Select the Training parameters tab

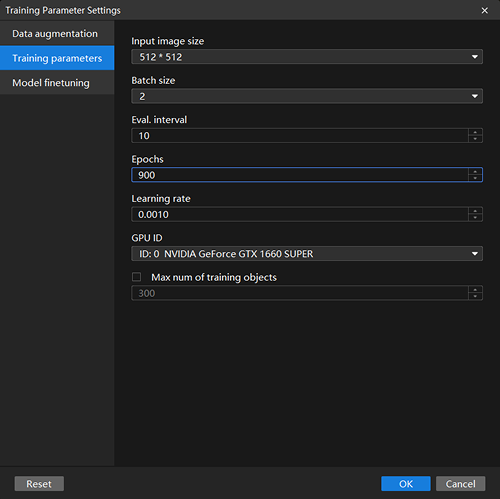click(x=57, y=58)
